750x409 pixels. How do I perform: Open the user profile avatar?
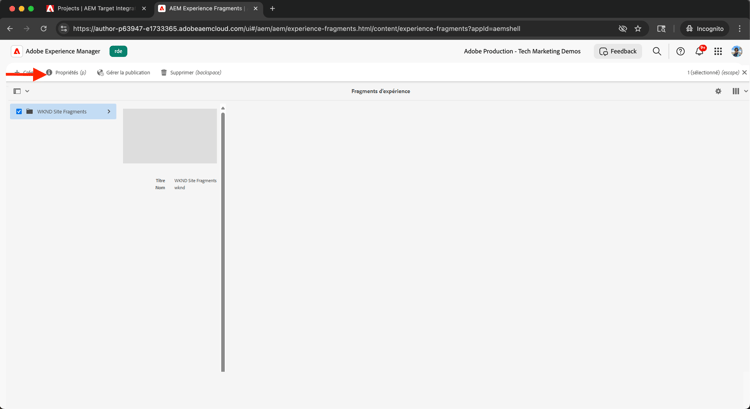tap(737, 51)
